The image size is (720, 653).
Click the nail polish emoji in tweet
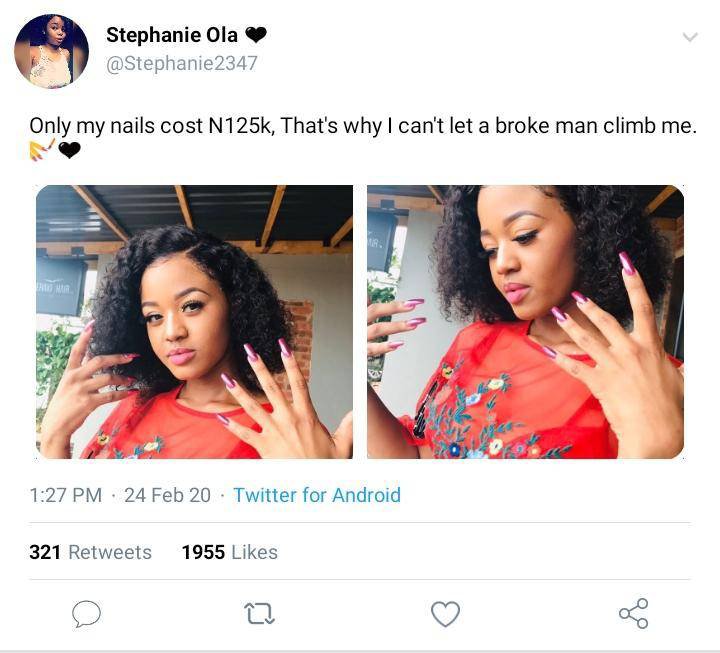(x=42, y=150)
